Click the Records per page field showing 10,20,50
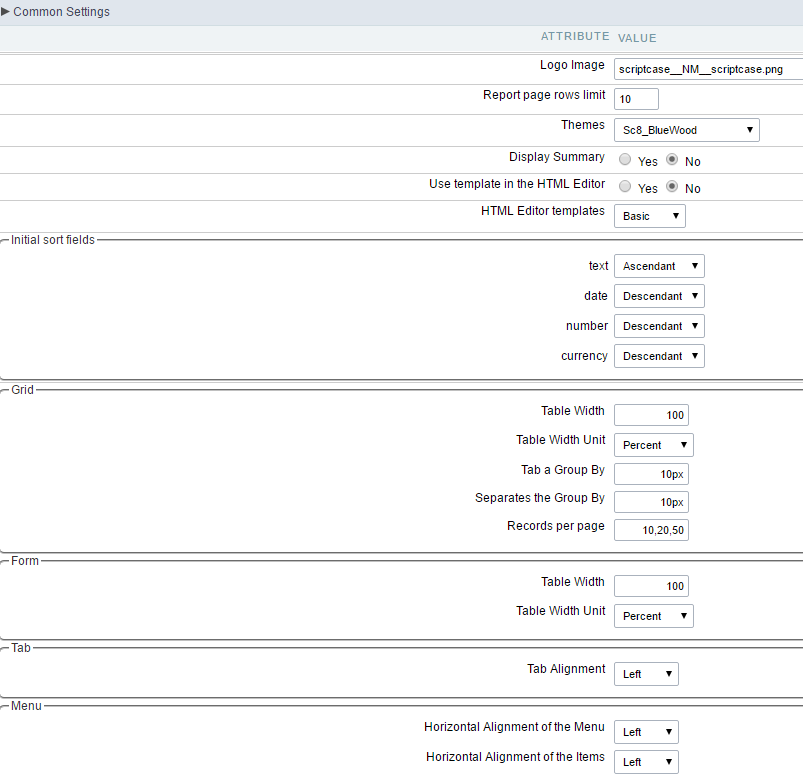803x782 pixels. coord(651,529)
